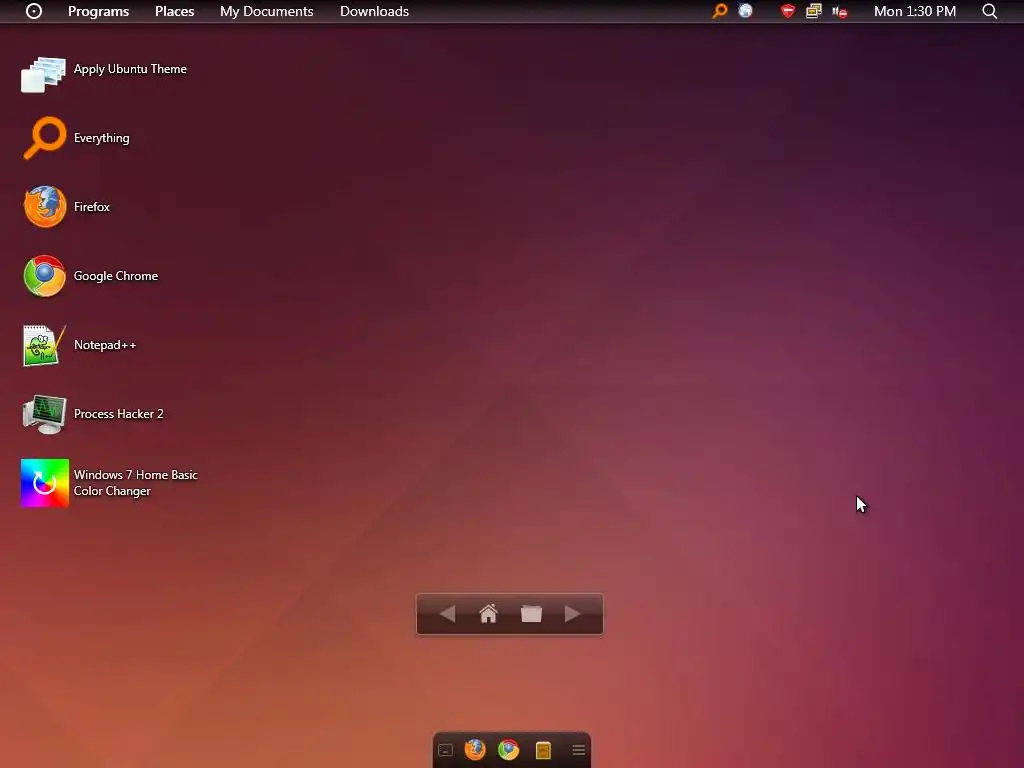Click the Mon 1:30 PM clock
The image size is (1024, 768).
[x=915, y=11]
